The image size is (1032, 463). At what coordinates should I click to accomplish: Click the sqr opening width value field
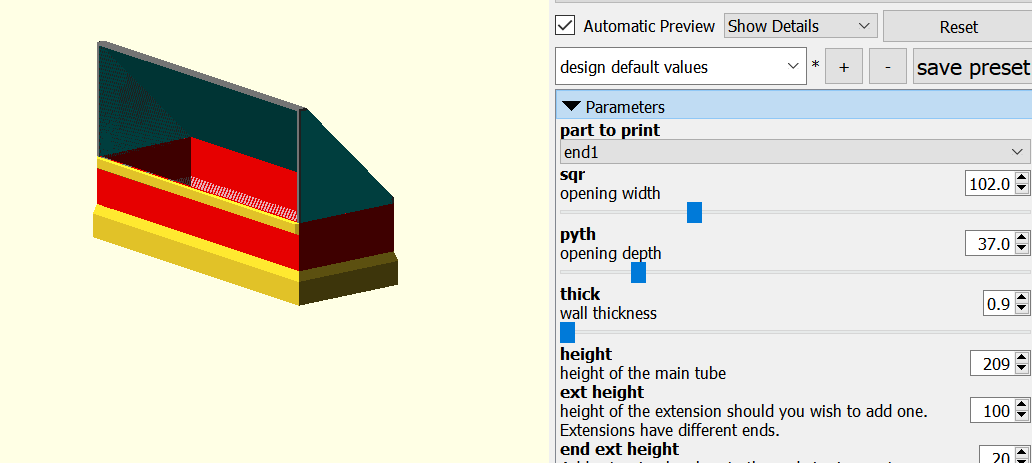point(990,184)
